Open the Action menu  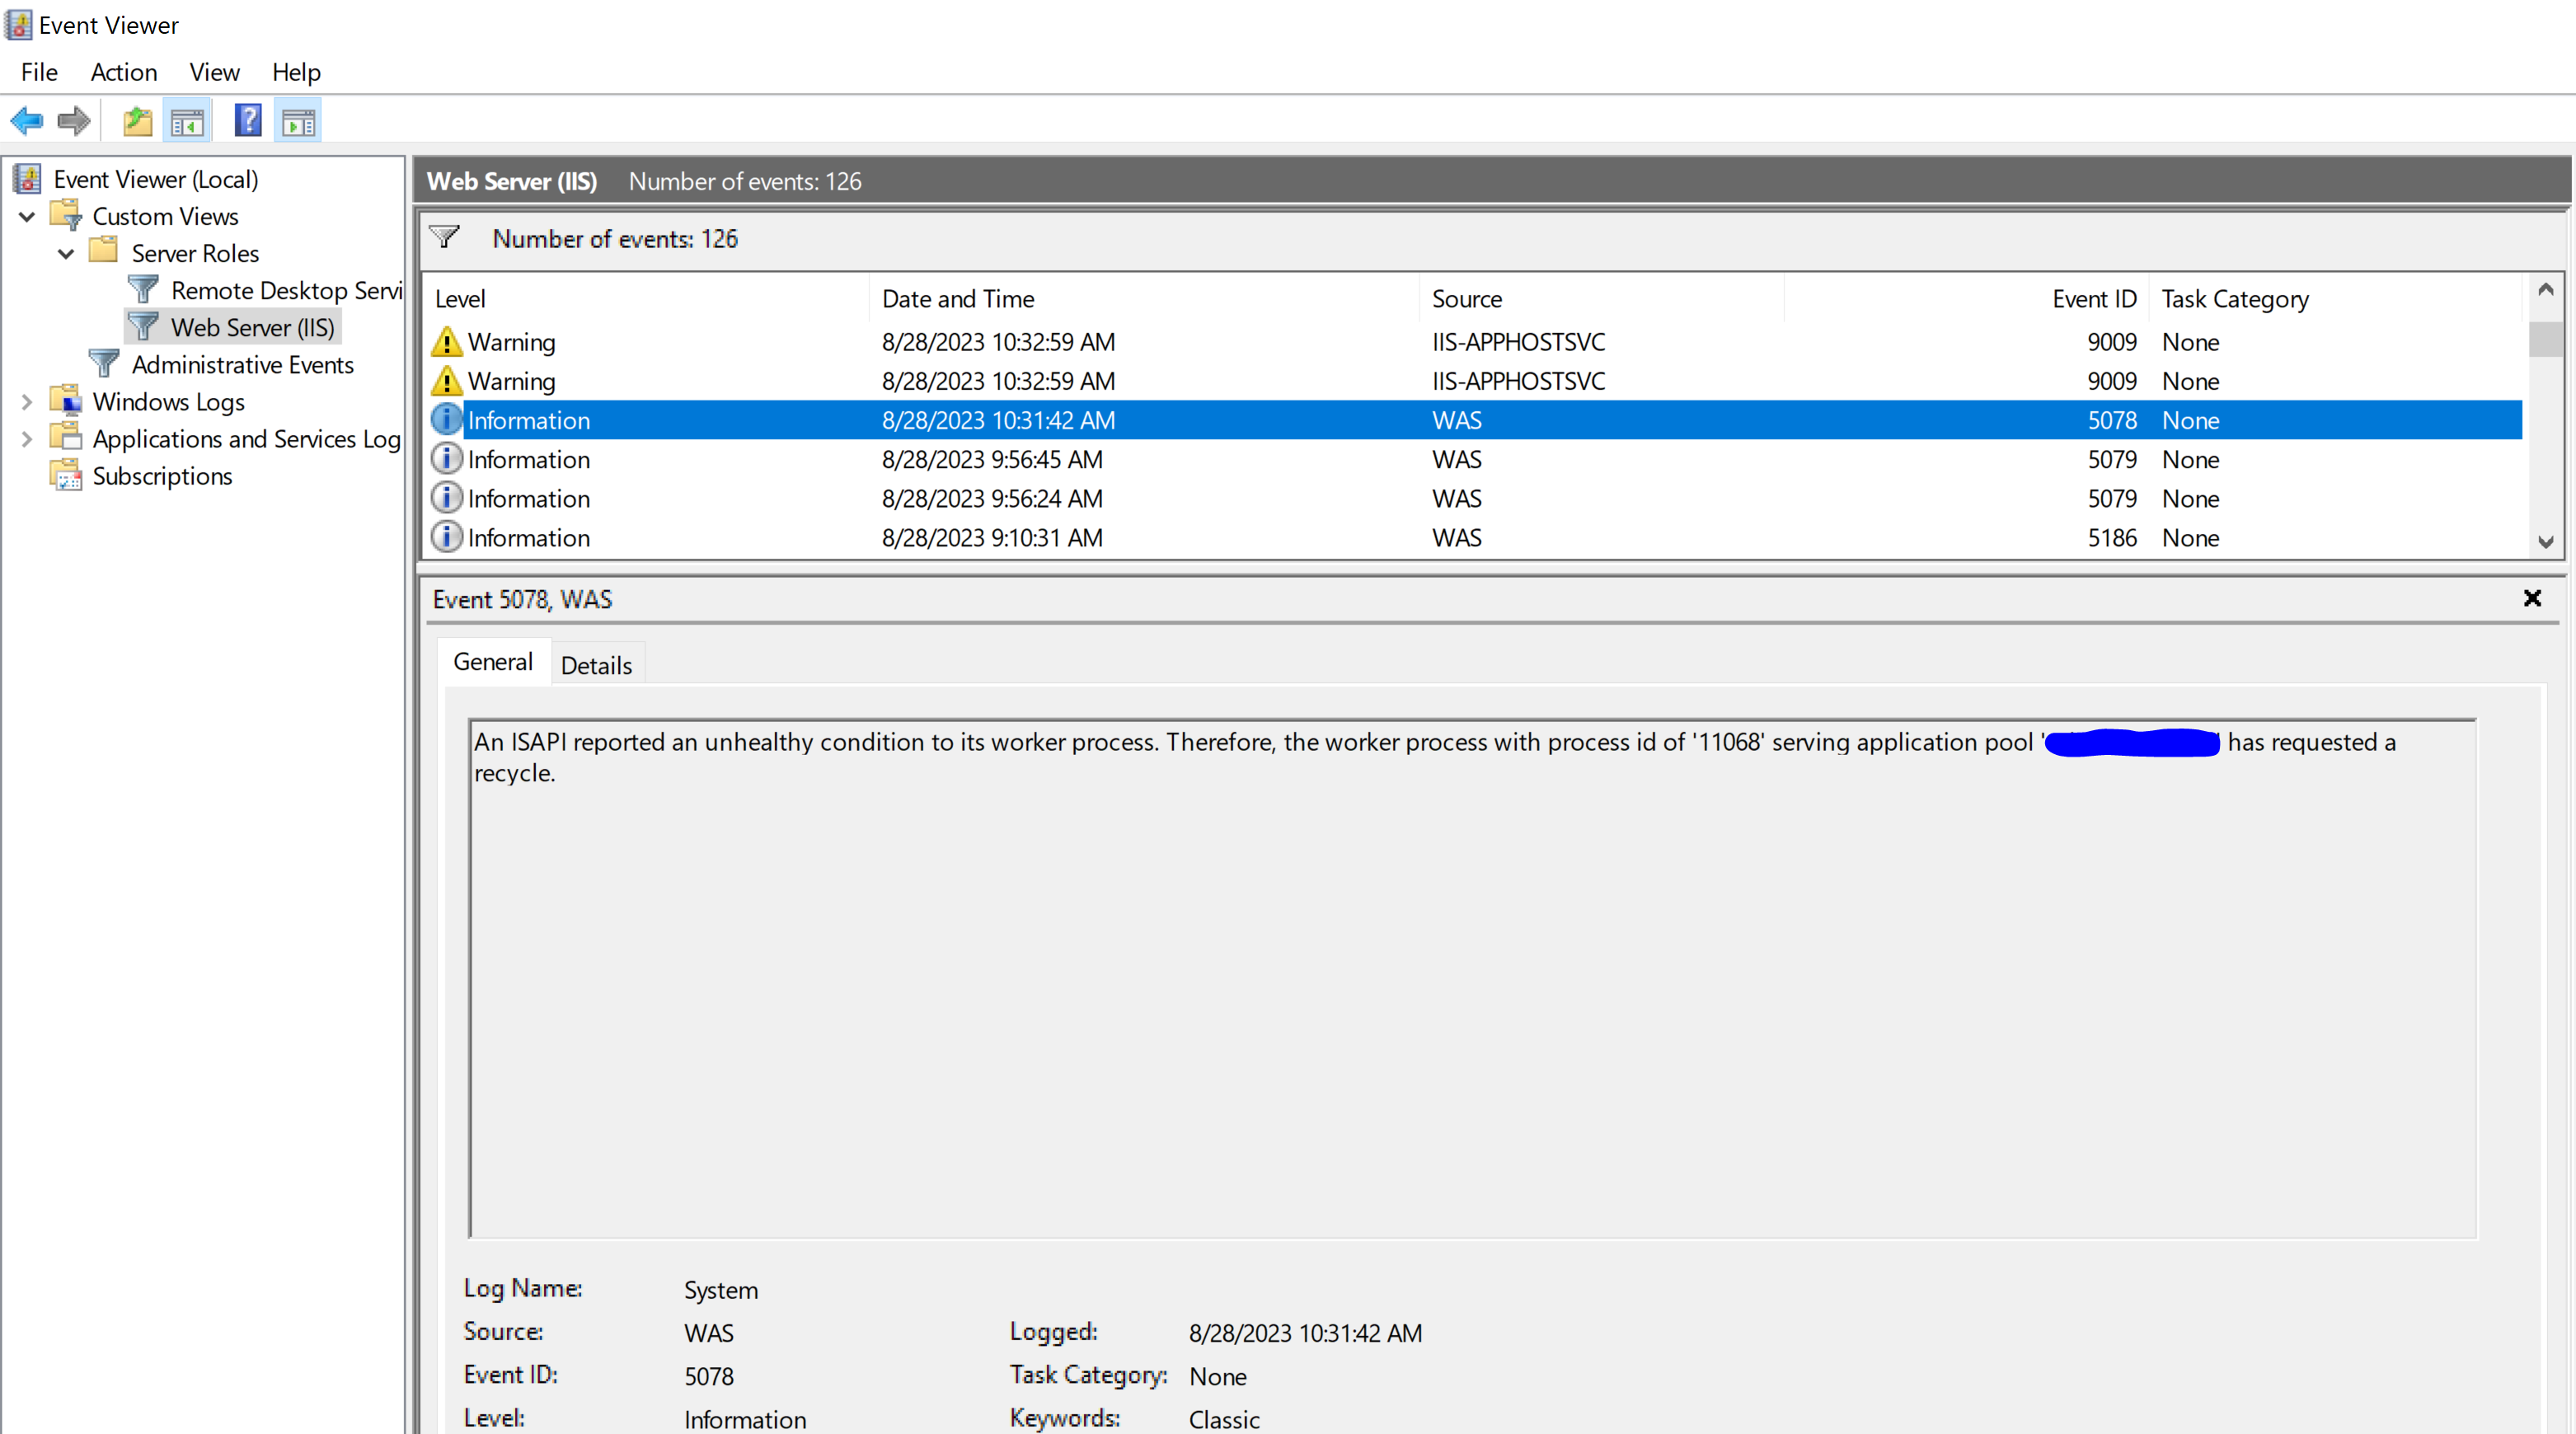(123, 71)
